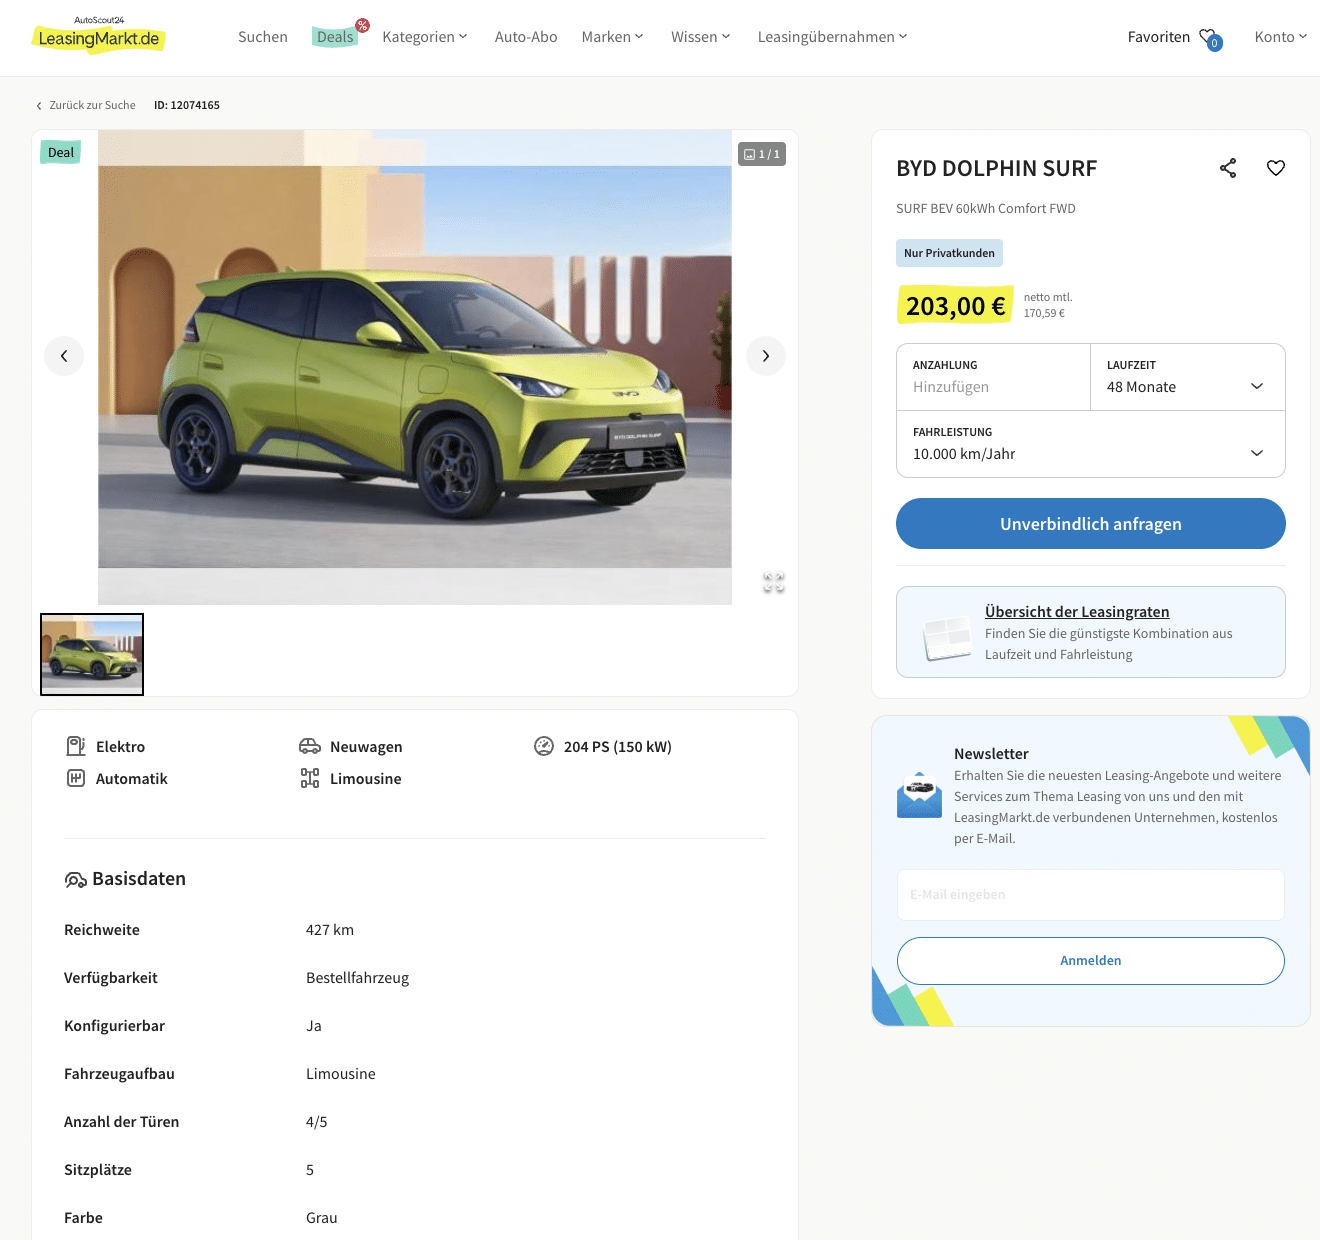Select the car photo thumbnail

tap(92, 654)
